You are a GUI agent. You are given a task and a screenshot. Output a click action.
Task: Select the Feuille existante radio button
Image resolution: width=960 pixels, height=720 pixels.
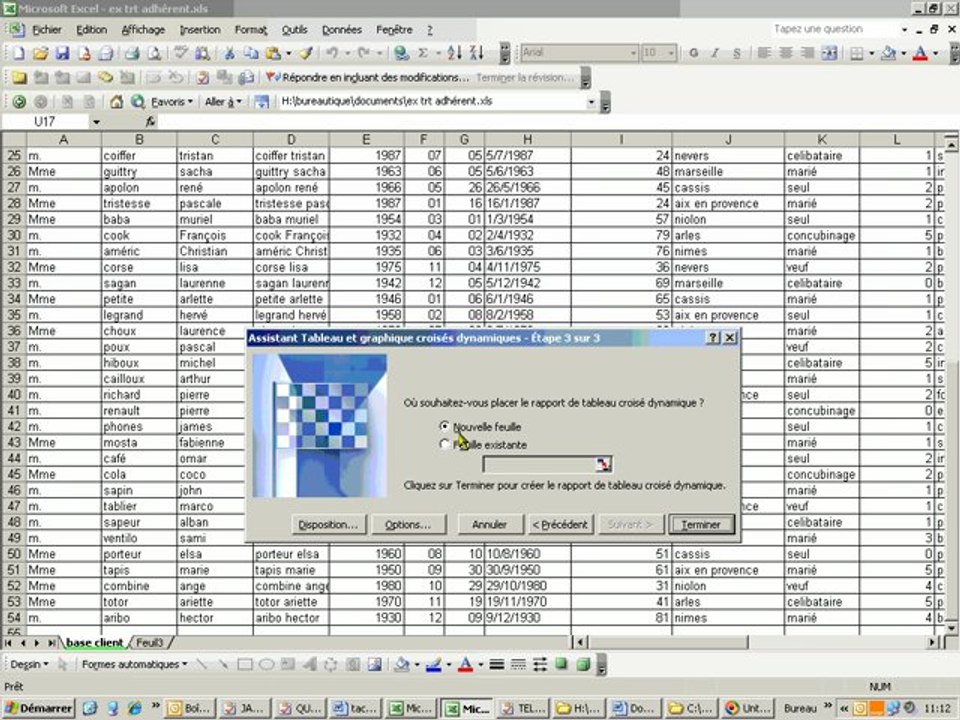444,444
